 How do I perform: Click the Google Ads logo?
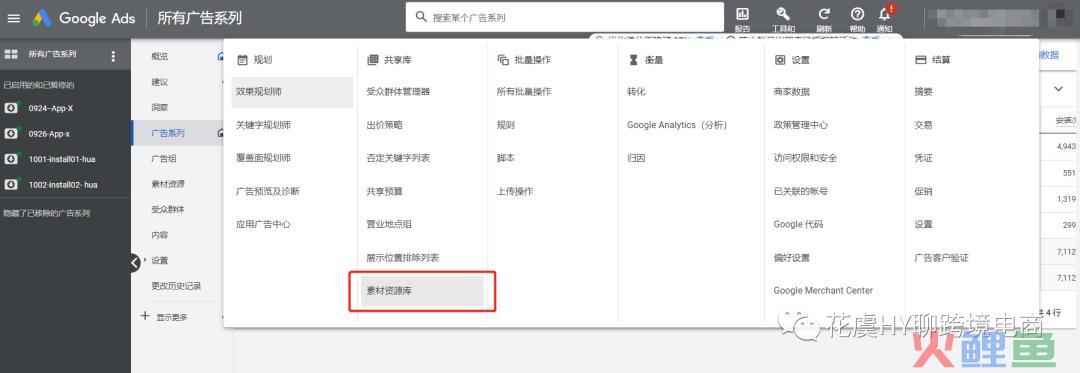click(x=83, y=18)
